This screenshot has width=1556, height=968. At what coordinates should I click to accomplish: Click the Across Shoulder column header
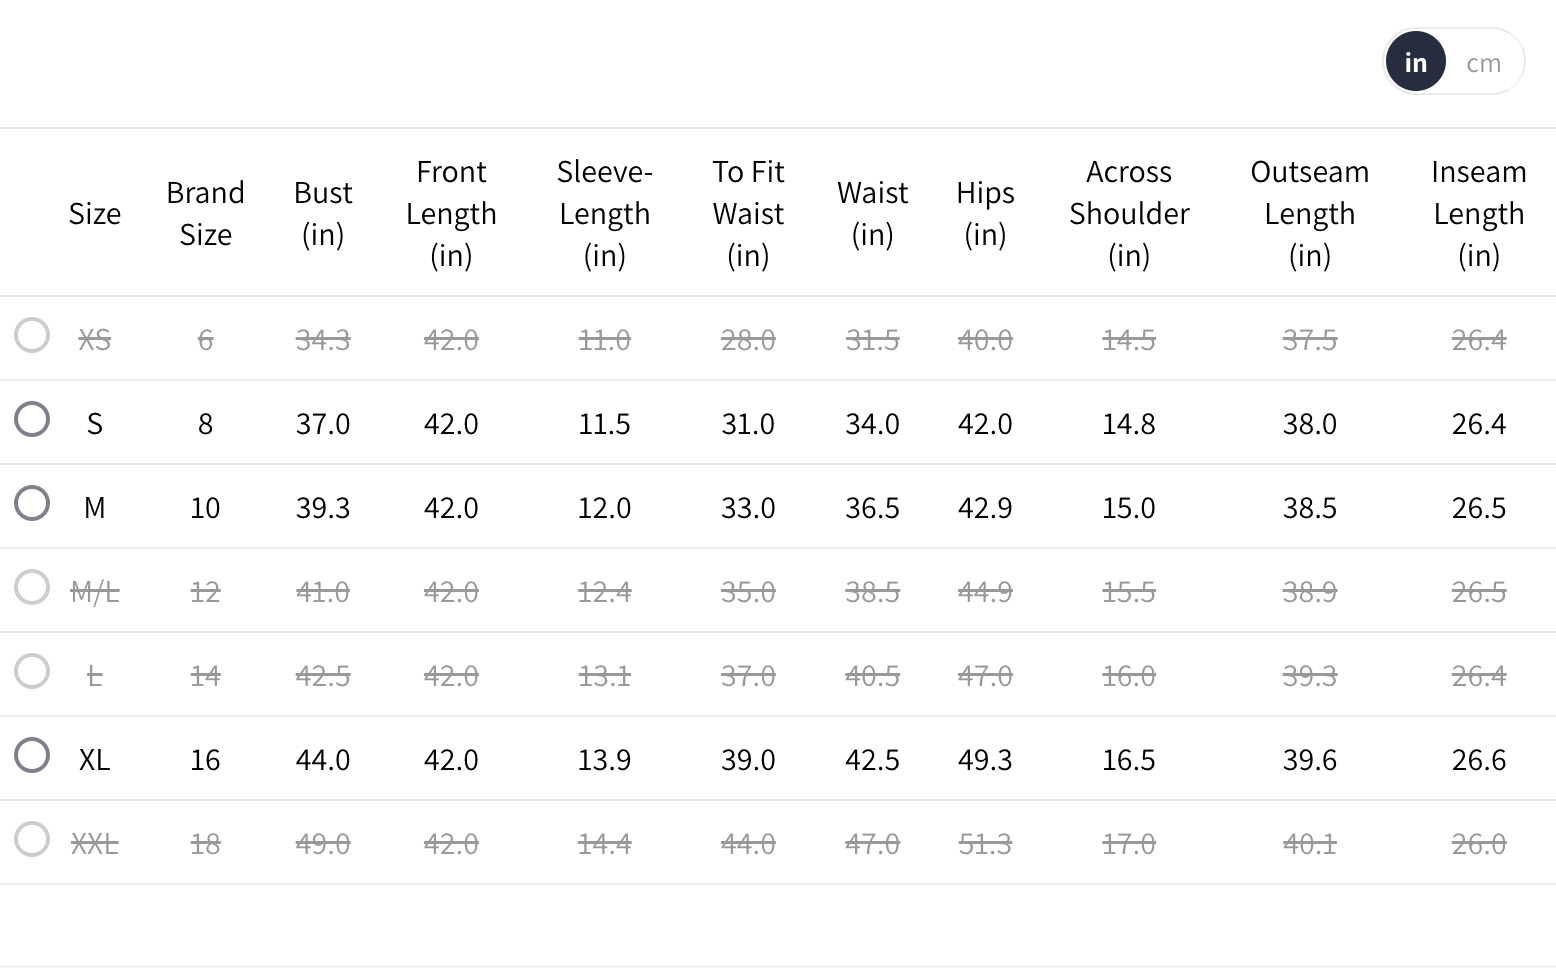[x=1129, y=213]
